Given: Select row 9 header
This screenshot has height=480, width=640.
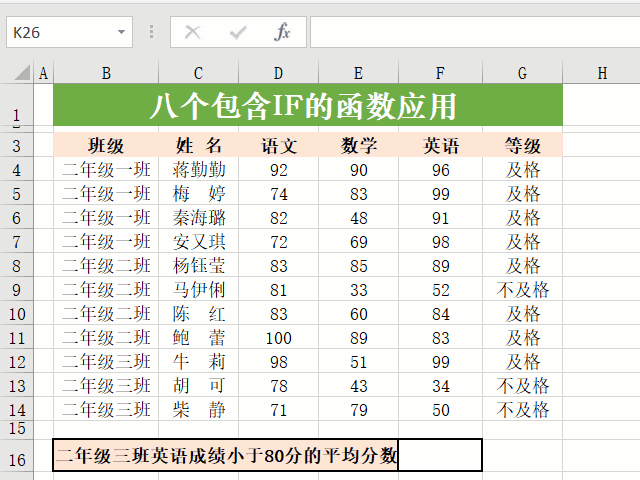Looking at the screenshot, I should 16,289.
